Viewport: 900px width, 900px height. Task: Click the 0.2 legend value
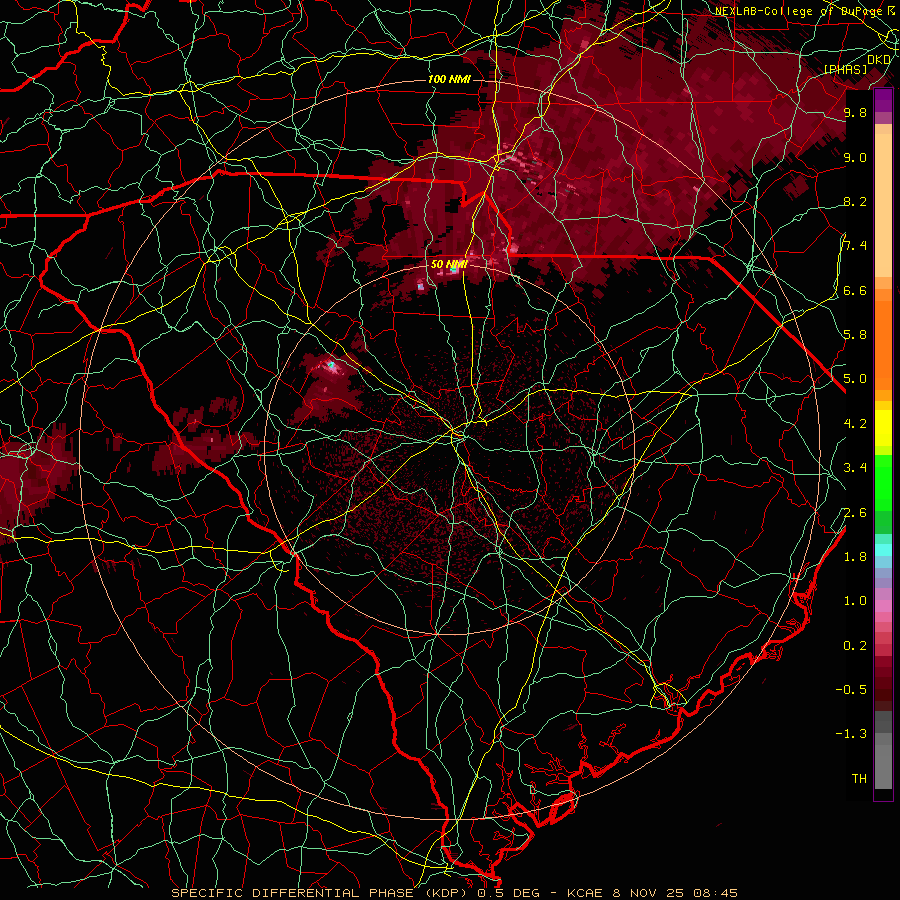[855, 645]
